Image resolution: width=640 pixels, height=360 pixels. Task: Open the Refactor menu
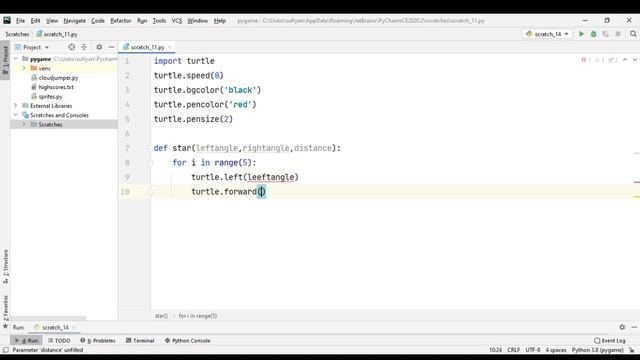pyautogui.click(x=121, y=20)
